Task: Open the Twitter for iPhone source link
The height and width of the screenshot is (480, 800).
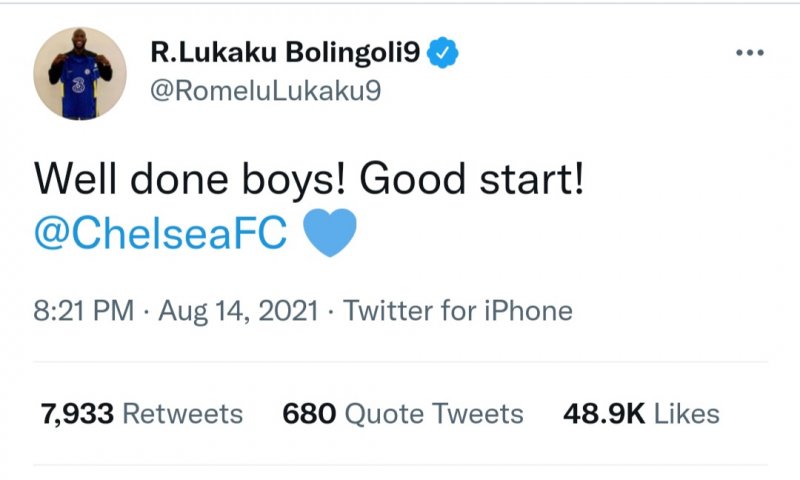Action: click(458, 311)
